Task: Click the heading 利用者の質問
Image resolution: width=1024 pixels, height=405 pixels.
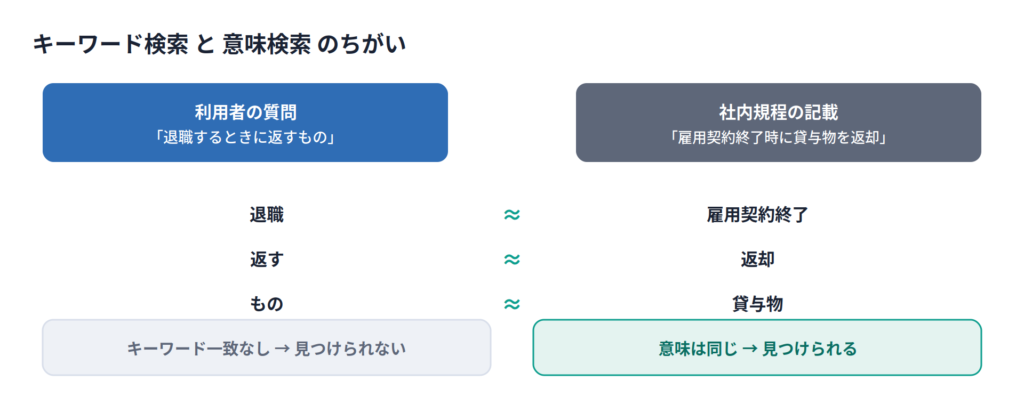Action: (245, 112)
